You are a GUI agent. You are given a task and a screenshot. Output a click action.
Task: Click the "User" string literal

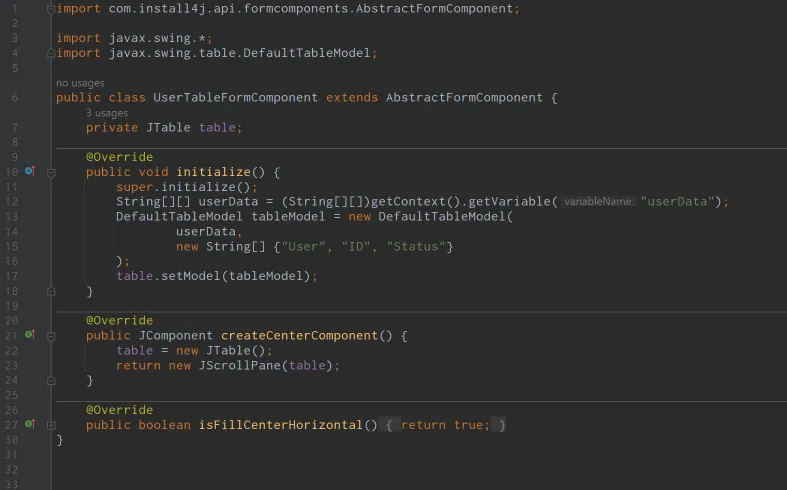[303, 247]
